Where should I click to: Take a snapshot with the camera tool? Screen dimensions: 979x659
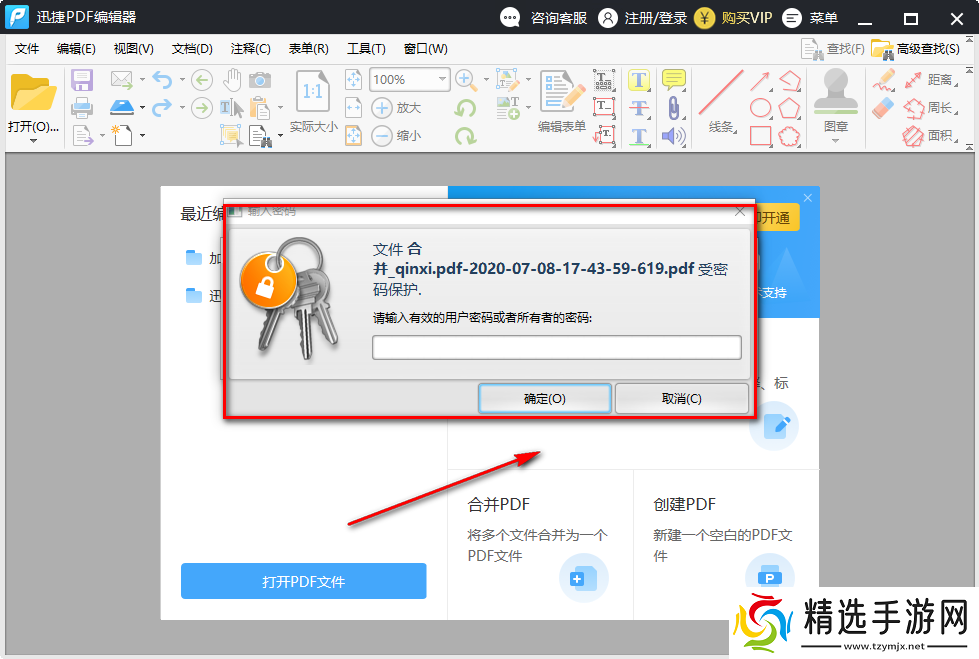coord(260,79)
